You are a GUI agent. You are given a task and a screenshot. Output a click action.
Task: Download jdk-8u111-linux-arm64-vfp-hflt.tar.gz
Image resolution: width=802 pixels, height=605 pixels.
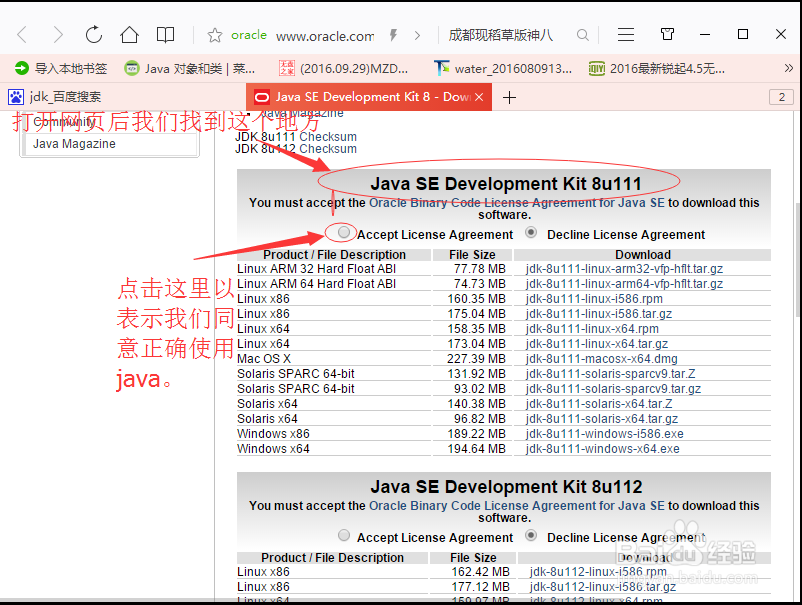(624, 284)
